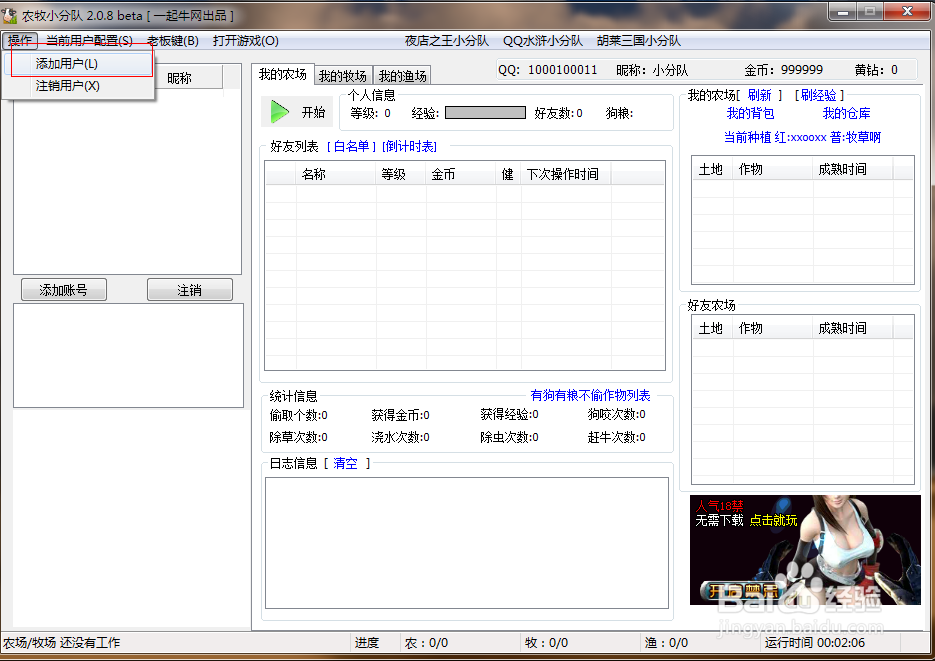Click the 添加账号 button
935x661 pixels.
(x=64, y=290)
